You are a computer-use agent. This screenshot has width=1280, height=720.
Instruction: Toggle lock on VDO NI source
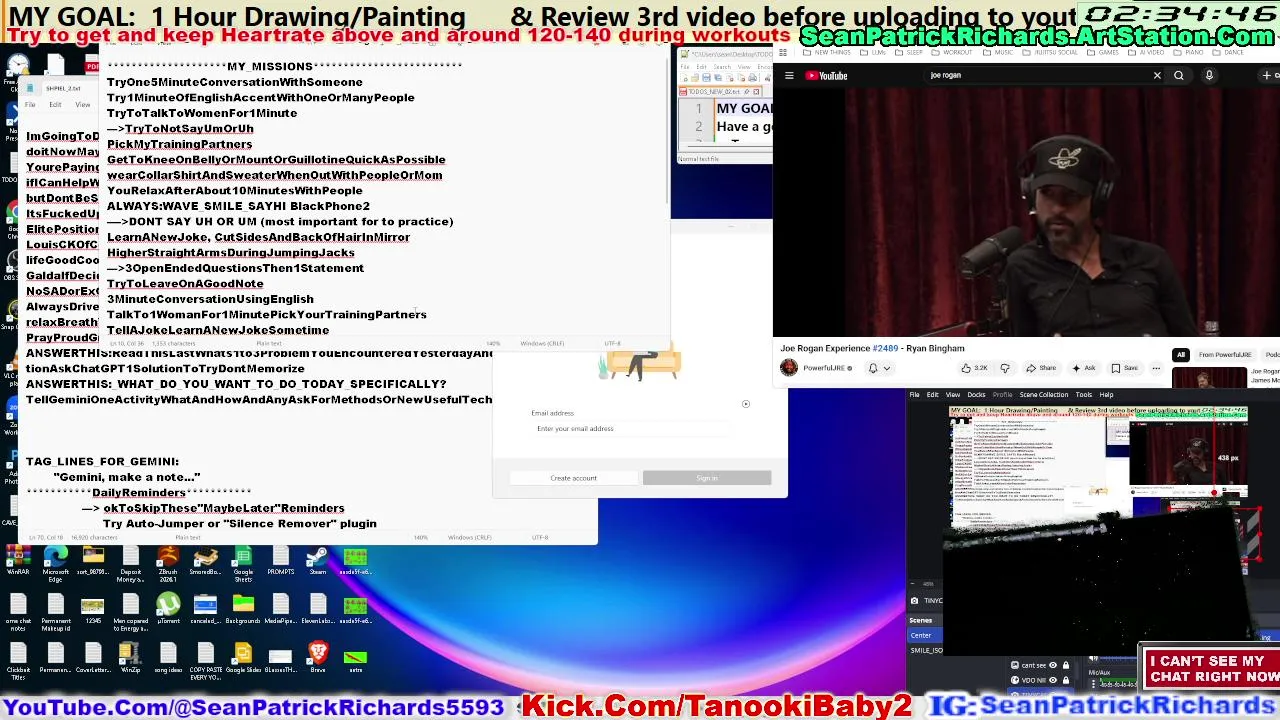pyautogui.click(x=1066, y=680)
